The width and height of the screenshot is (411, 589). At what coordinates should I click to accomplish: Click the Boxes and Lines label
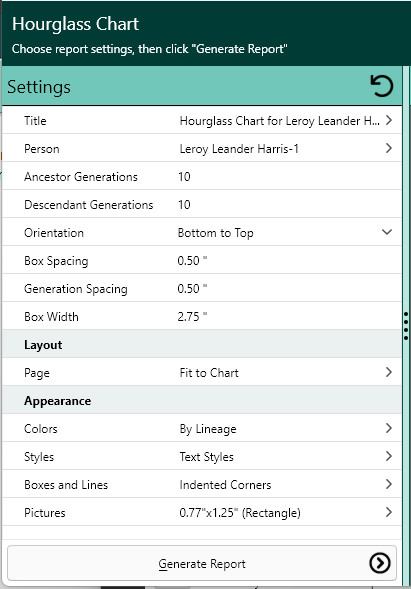(66, 485)
